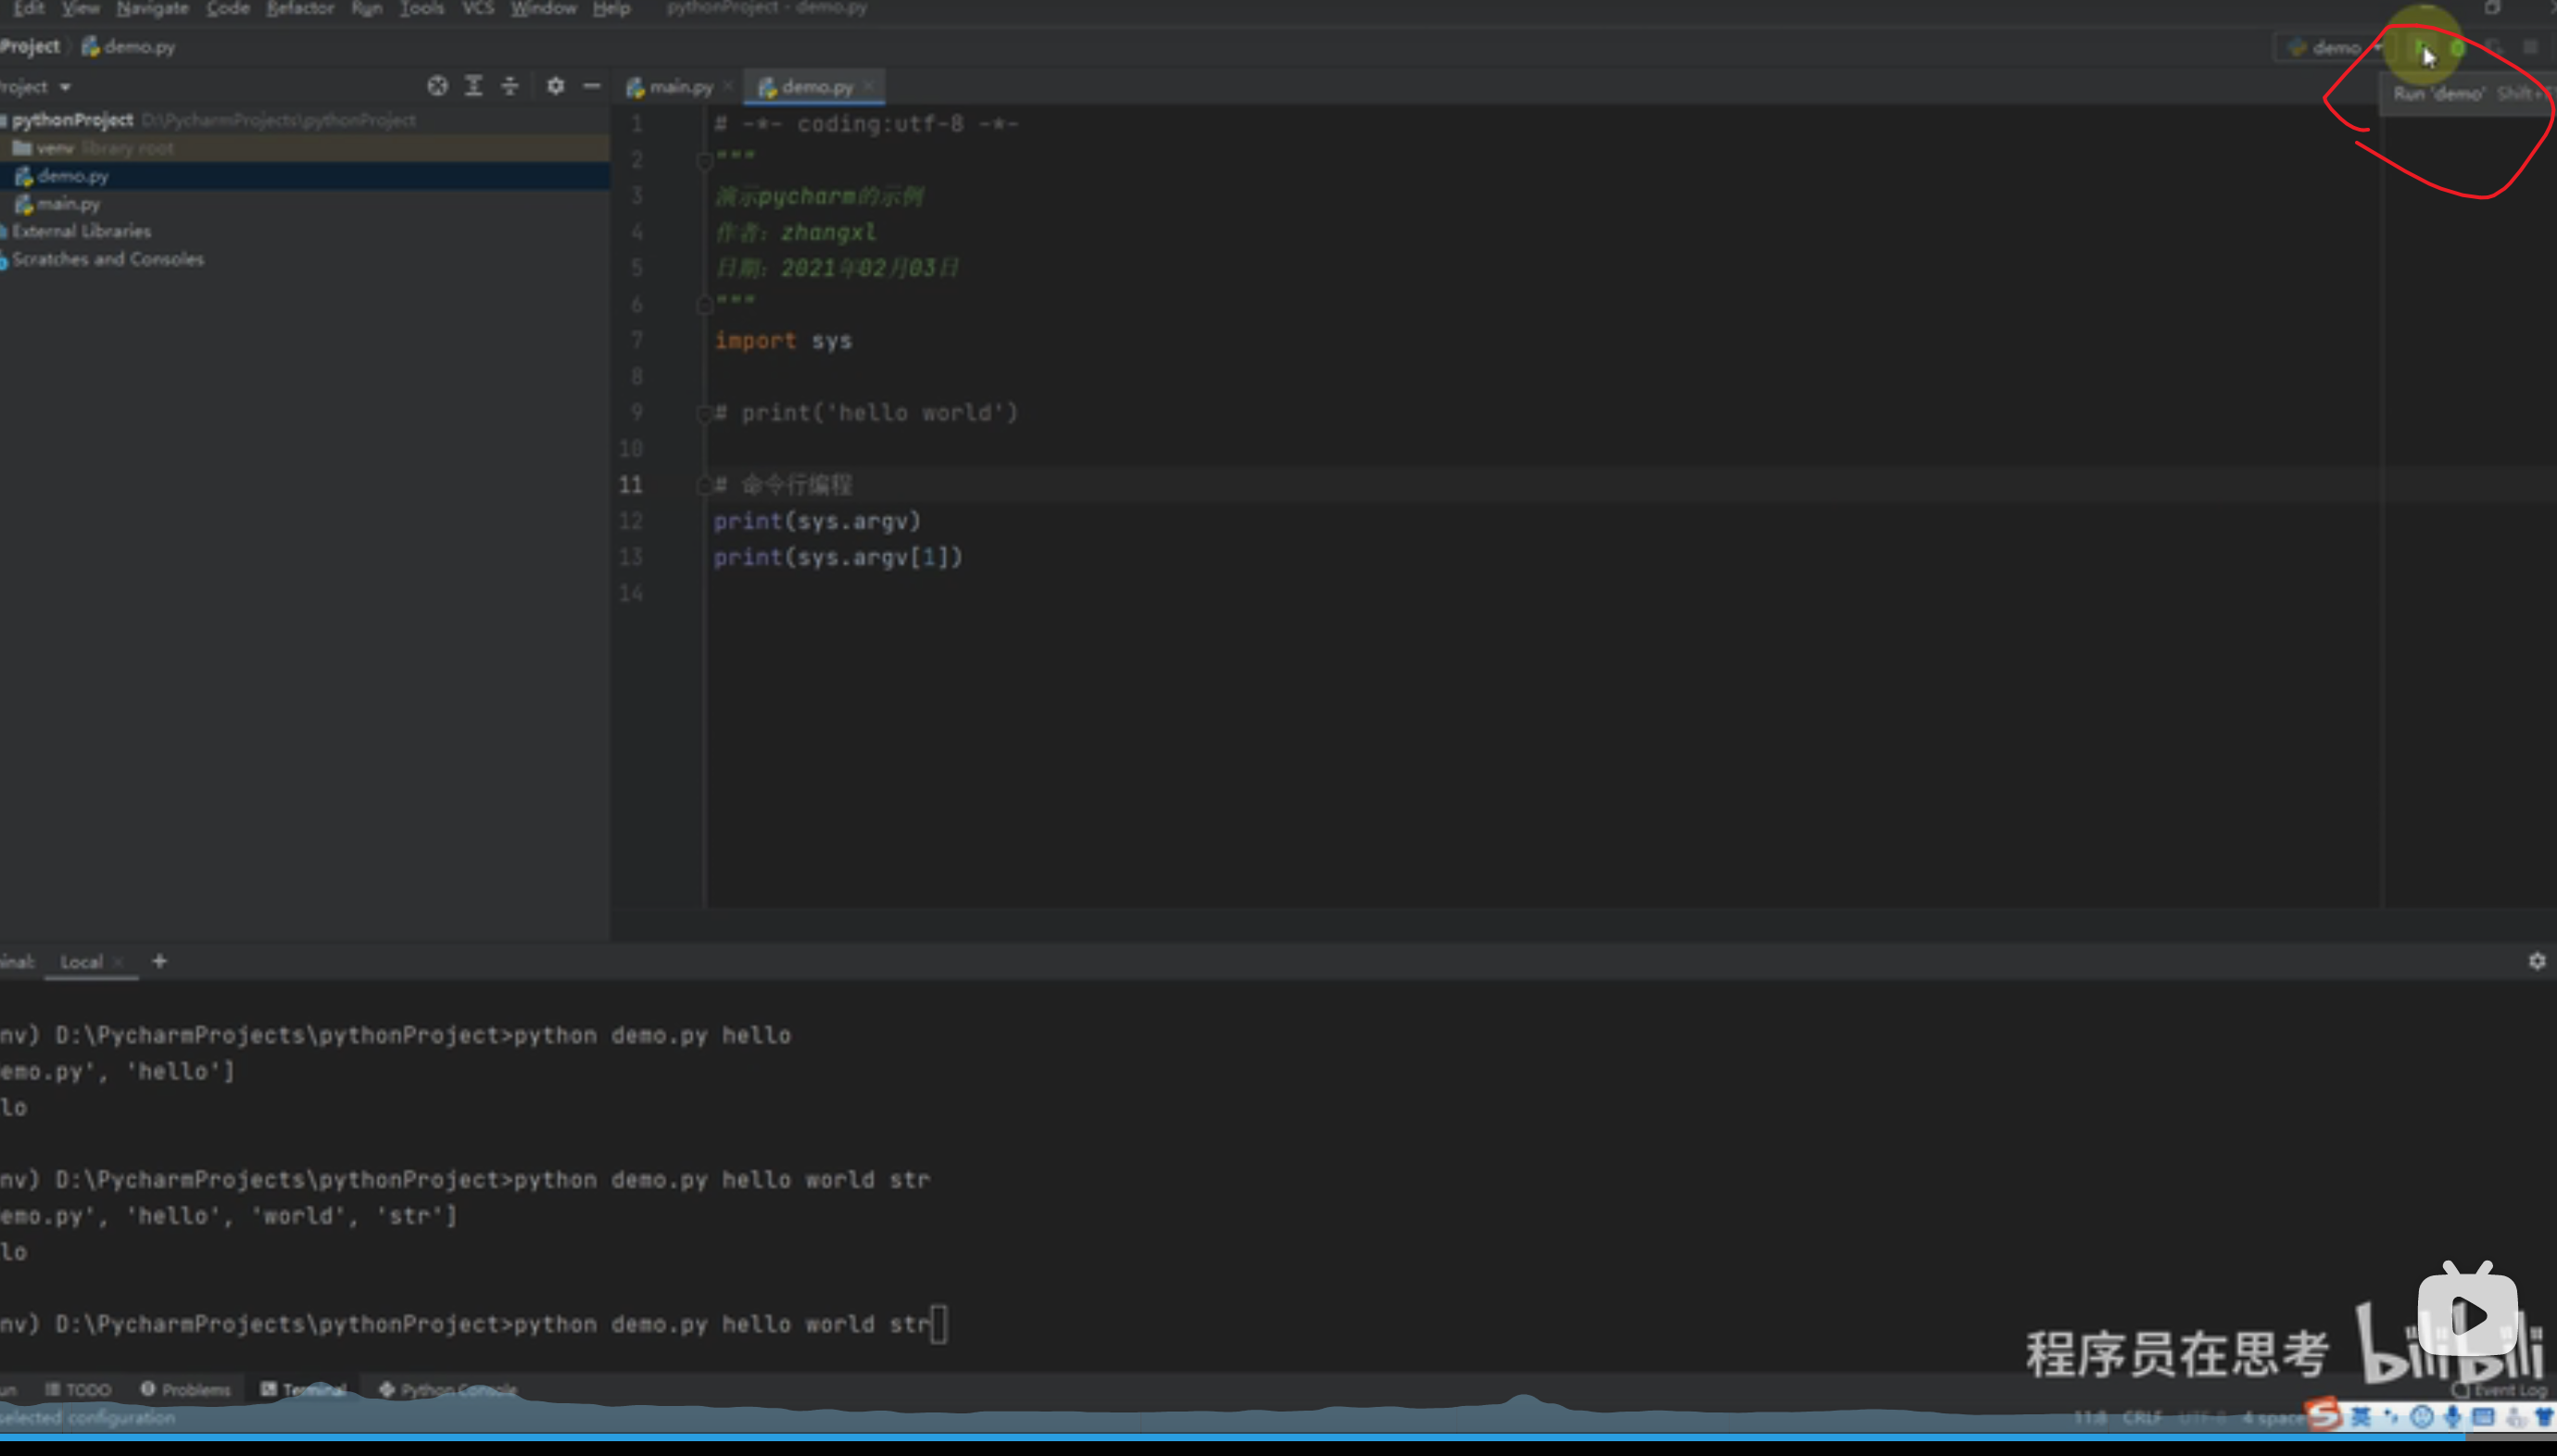Open the Event Log panel

(x=2498, y=1391)
